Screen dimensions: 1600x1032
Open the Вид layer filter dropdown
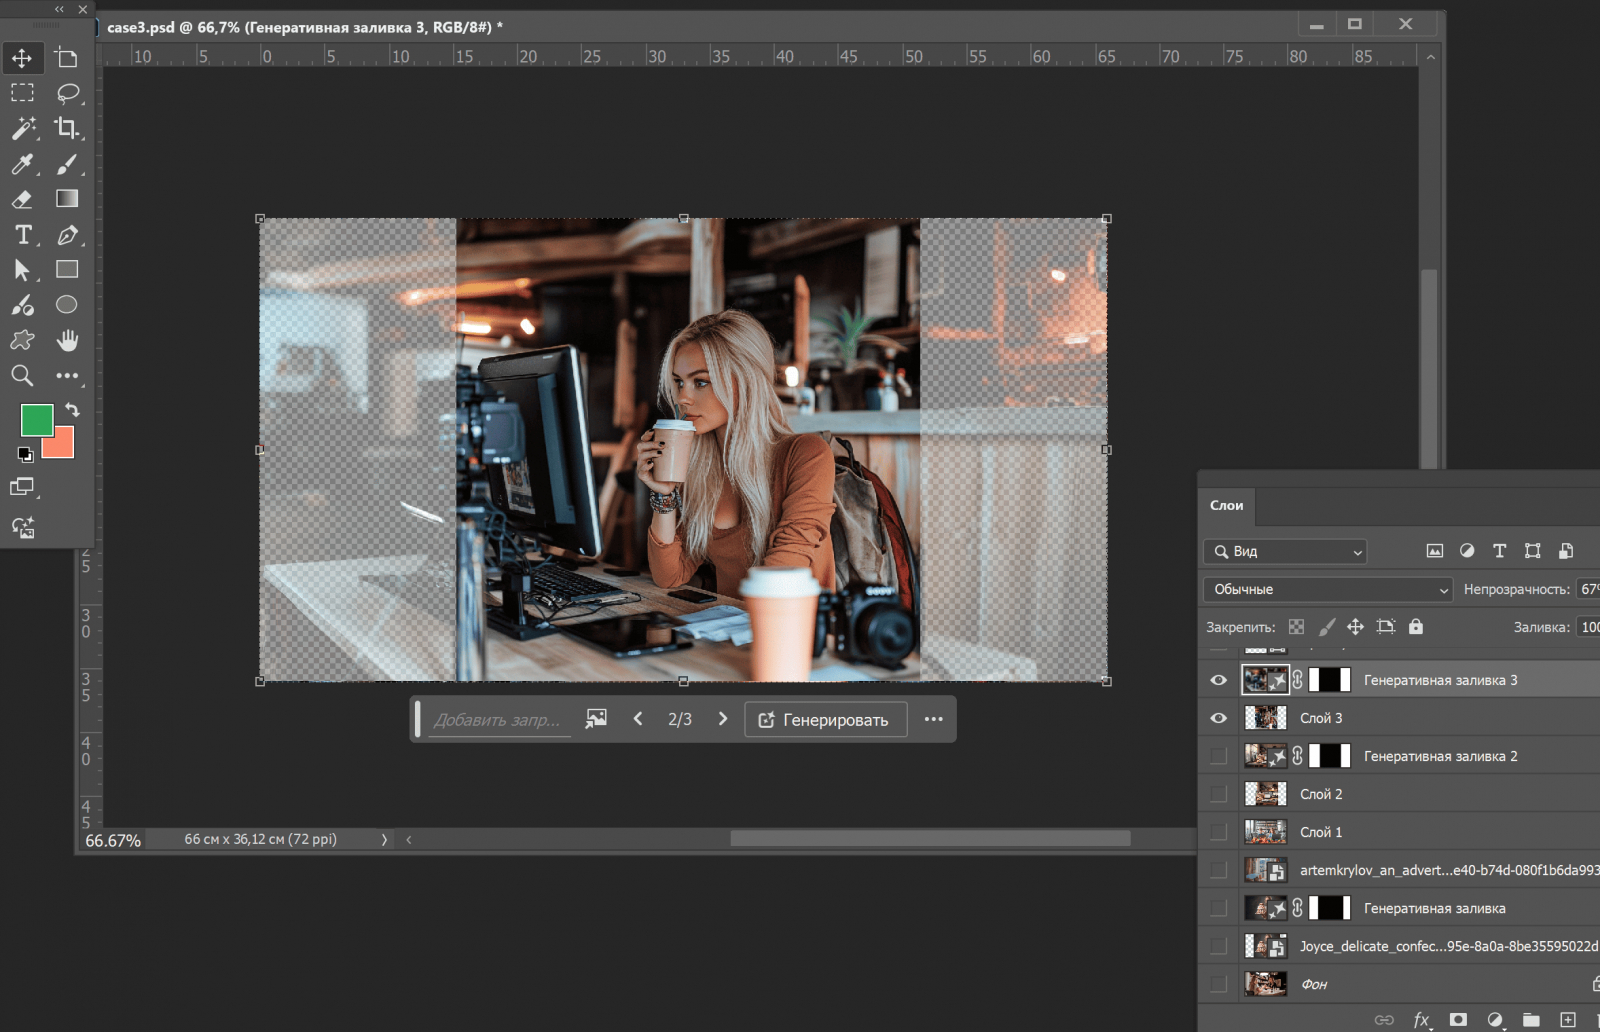1285,551
